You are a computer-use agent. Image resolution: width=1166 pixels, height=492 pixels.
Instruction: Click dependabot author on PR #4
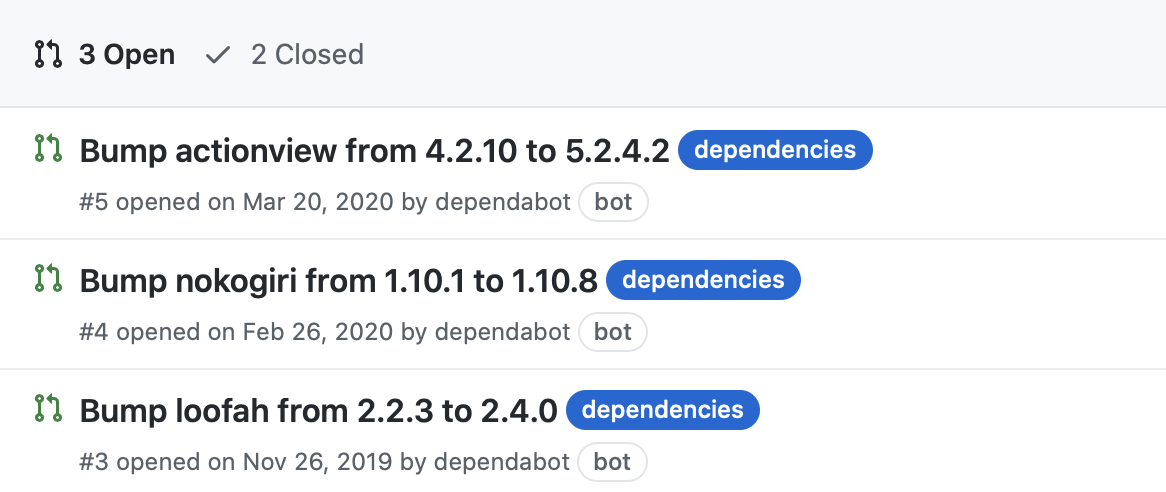click(x=503, y=332)
